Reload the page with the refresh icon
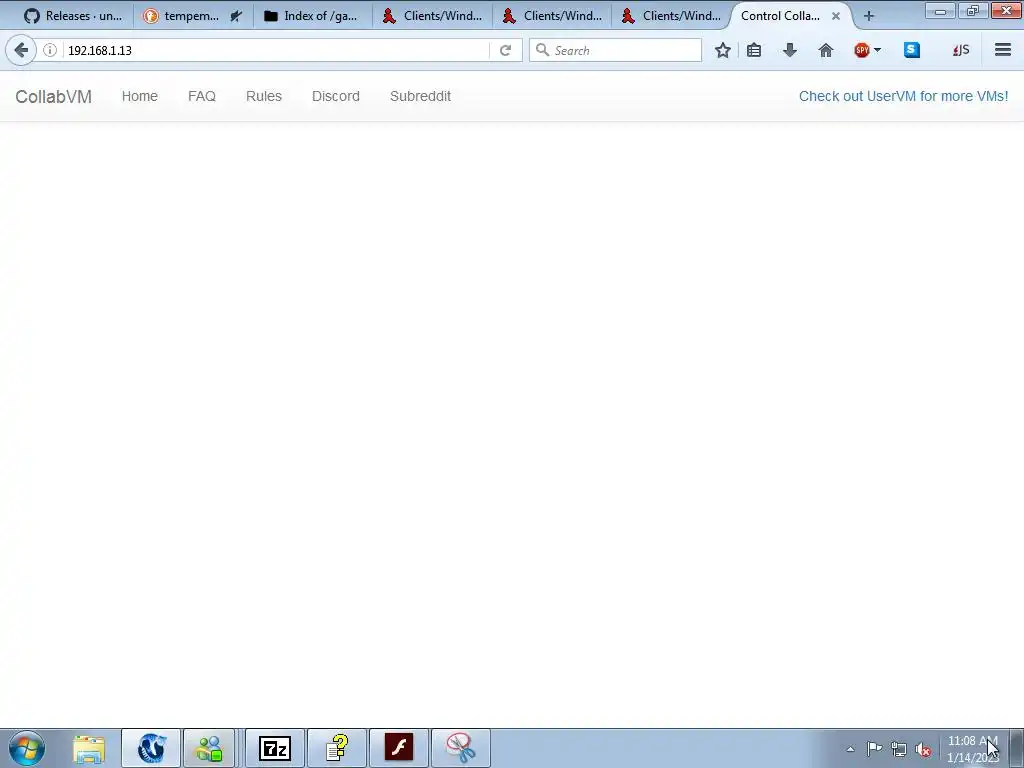The height and width of the screenshot is (768, 1024). click(x=505, y=50)
